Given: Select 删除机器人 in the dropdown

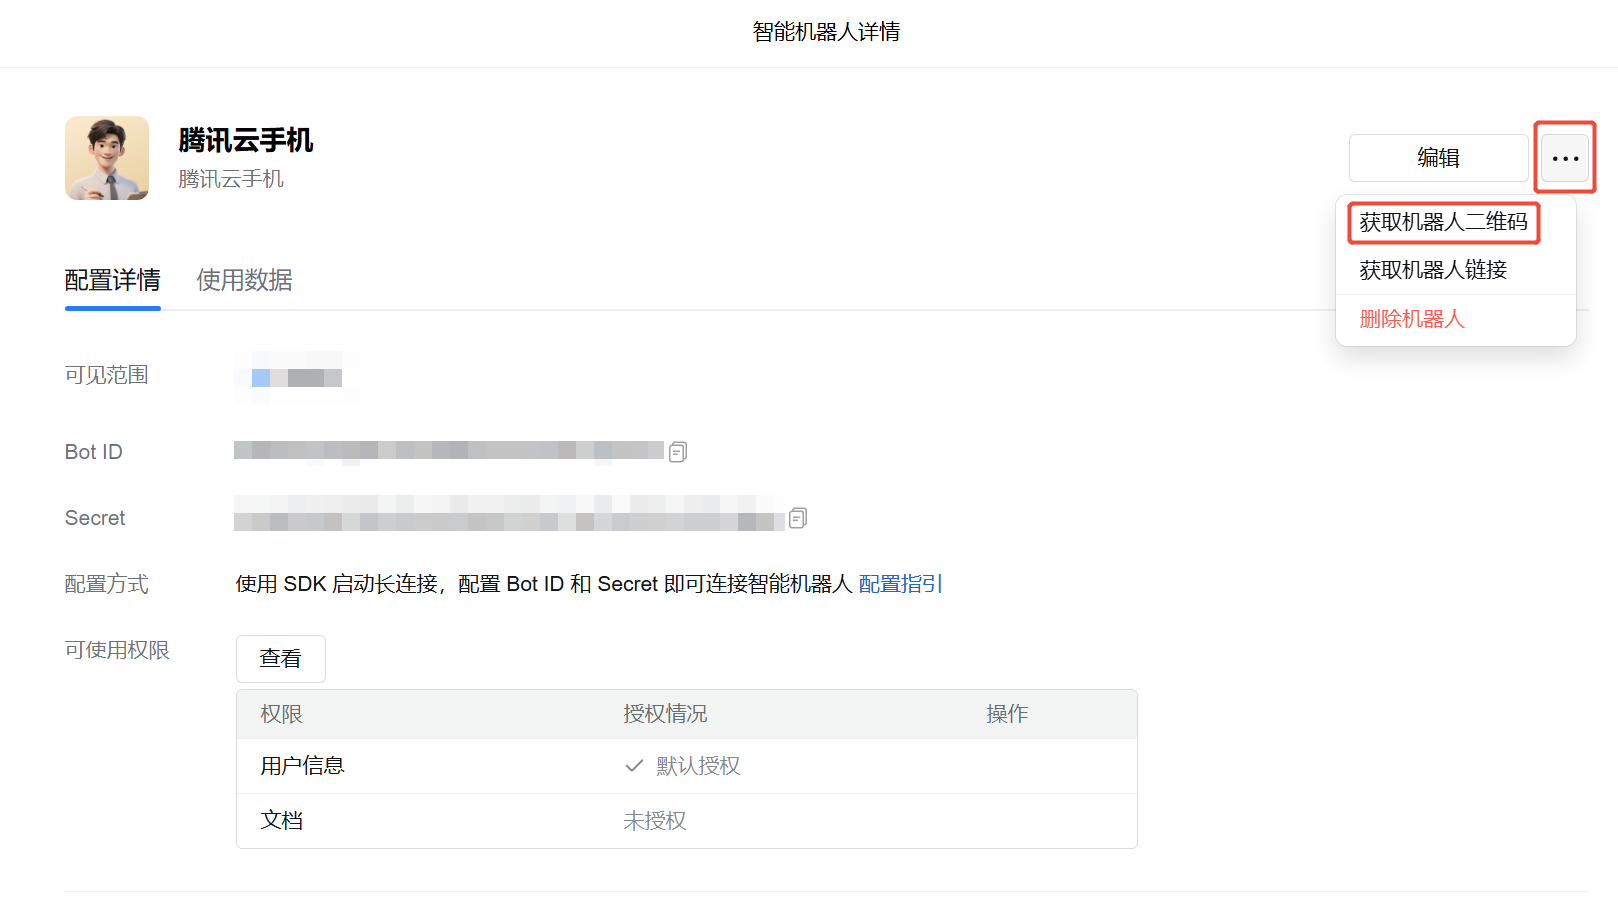Looking at the screenshot, I should 1412,319.
